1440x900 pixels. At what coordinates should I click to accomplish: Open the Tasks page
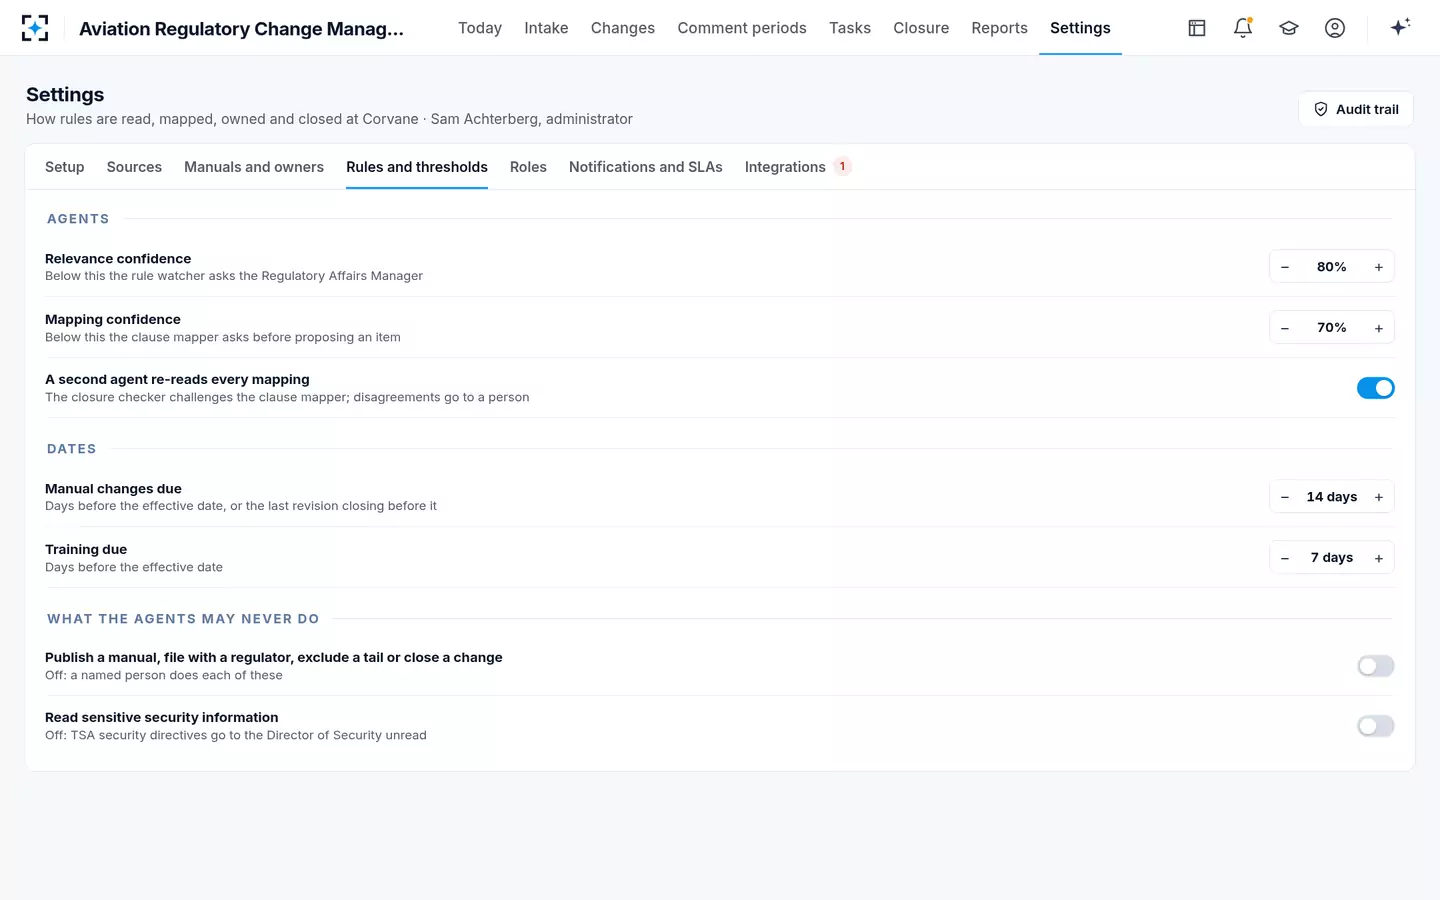850,28
